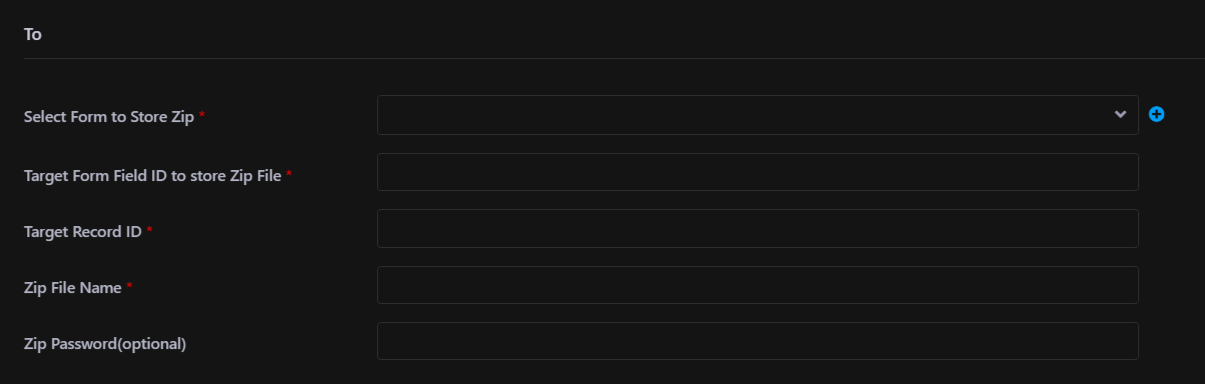The width and height of the screenshot is (1205, 384).
Task: Click the red asterisk next to Target Record ID
Action: [x=150, y=230]
